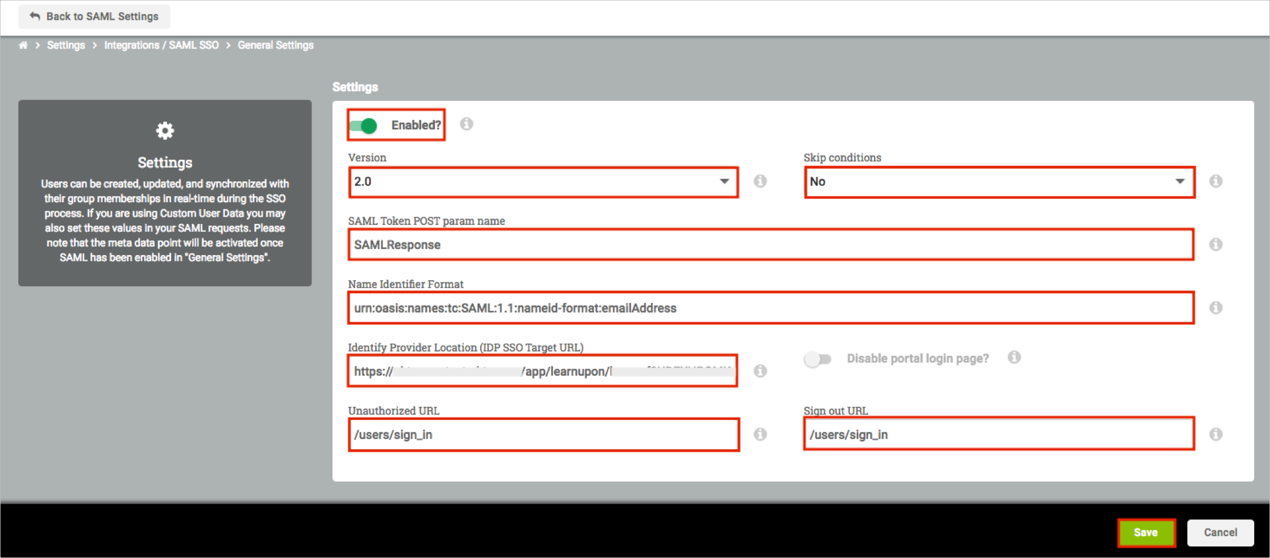This screenshot has width=1270, height=558.
Task: Toggle the Enabled? switch off
Action: (x=364, y=125)
